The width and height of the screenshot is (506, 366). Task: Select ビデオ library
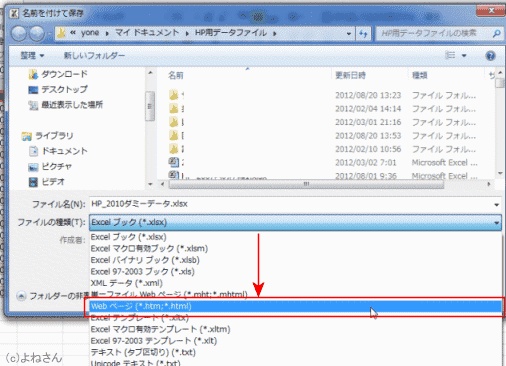(47, 182)
